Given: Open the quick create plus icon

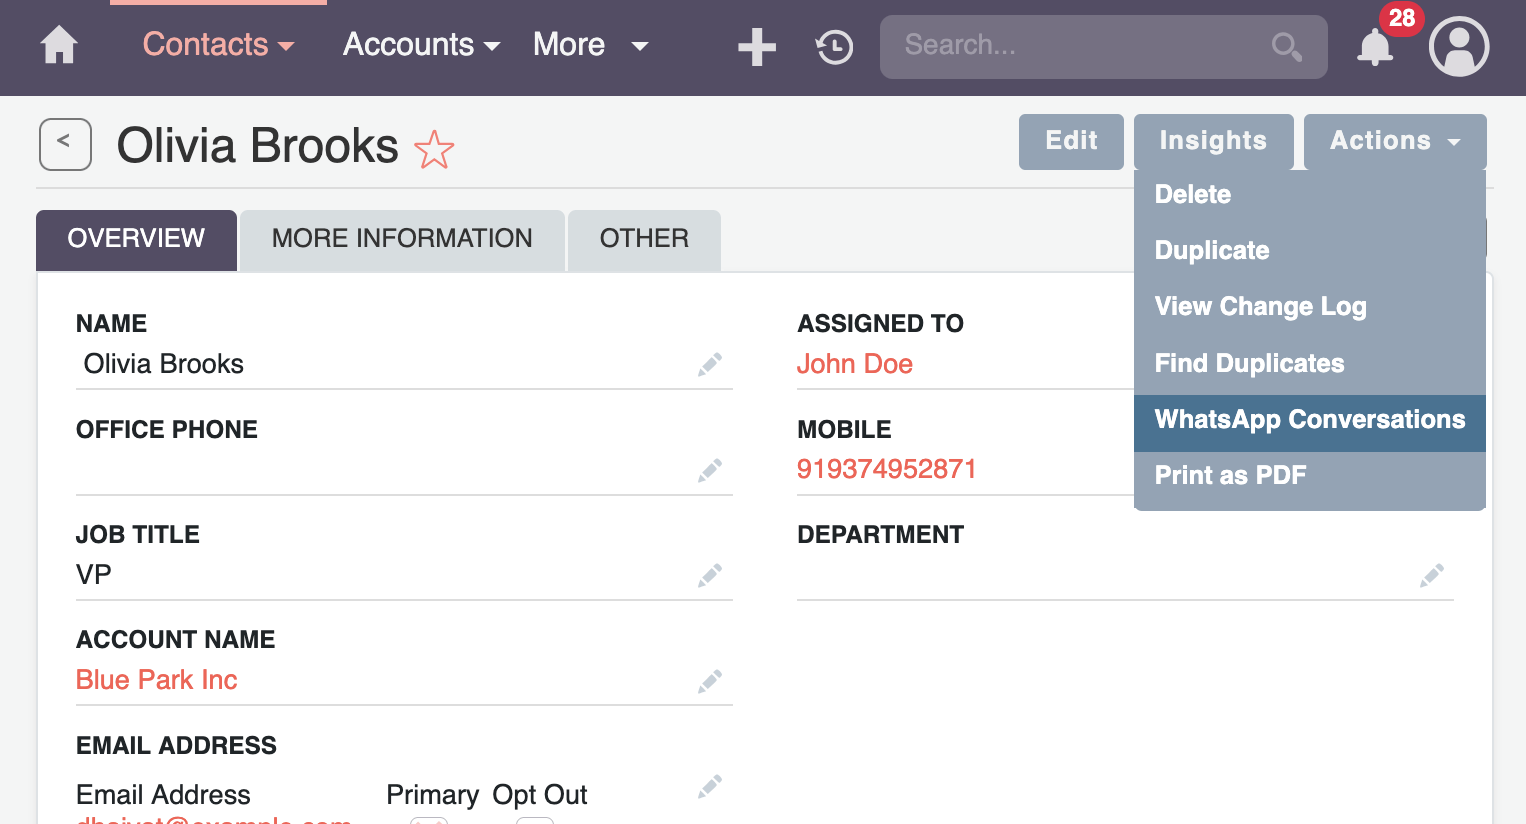Looking at the screenshot, I should 757,46.
